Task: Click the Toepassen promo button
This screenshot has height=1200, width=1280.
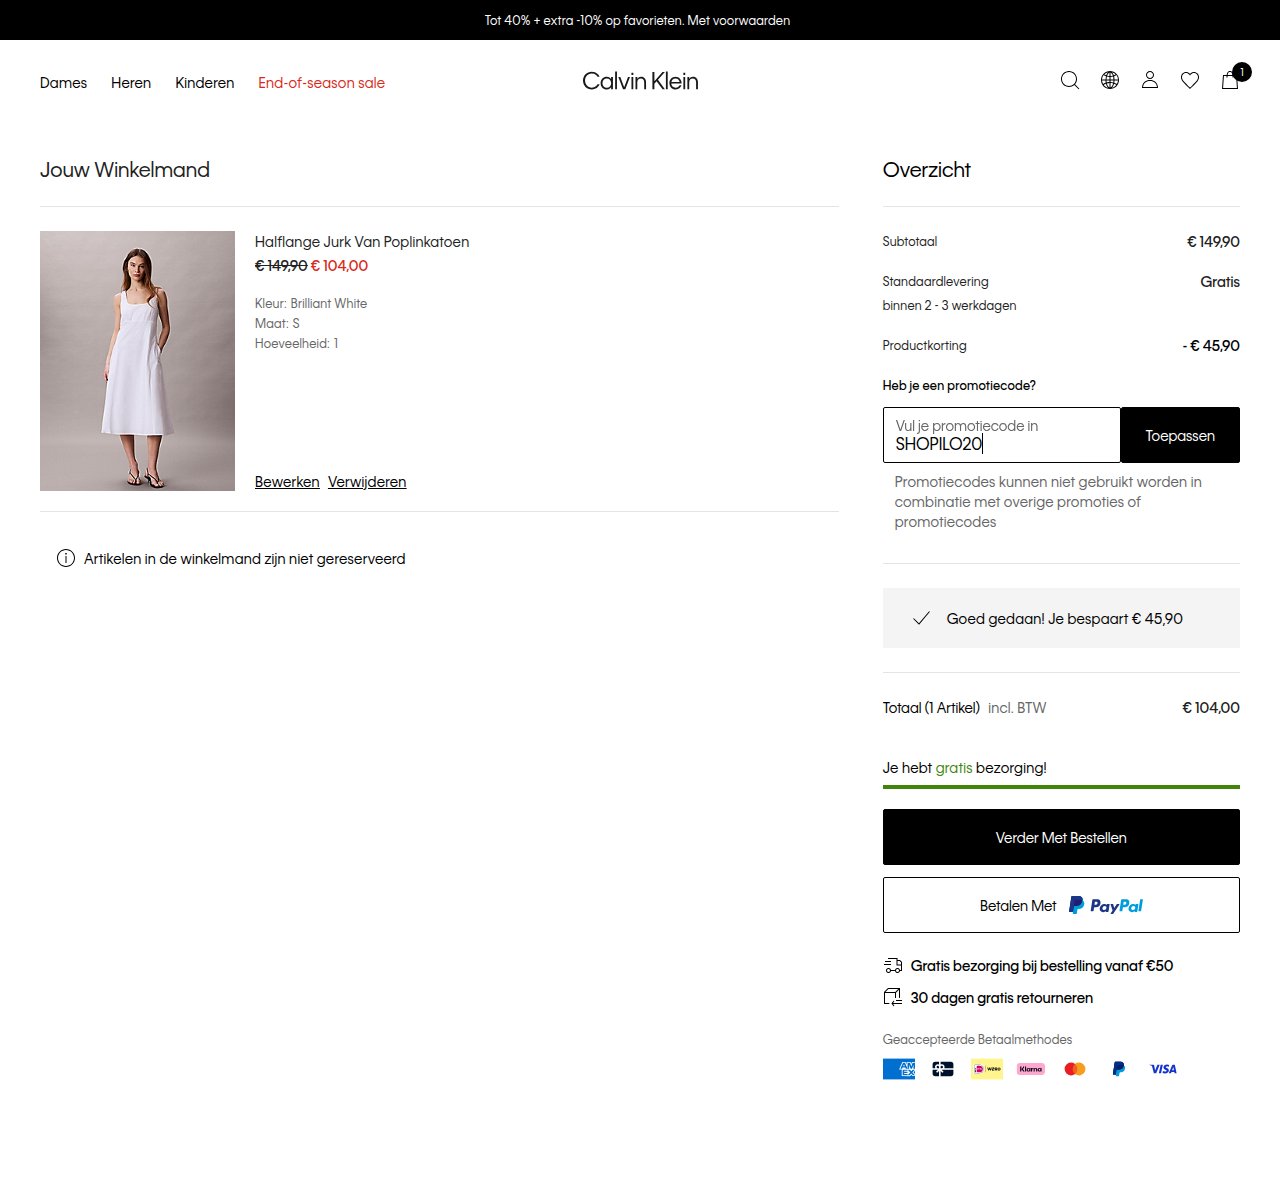Action: [x=1180, y=435]
